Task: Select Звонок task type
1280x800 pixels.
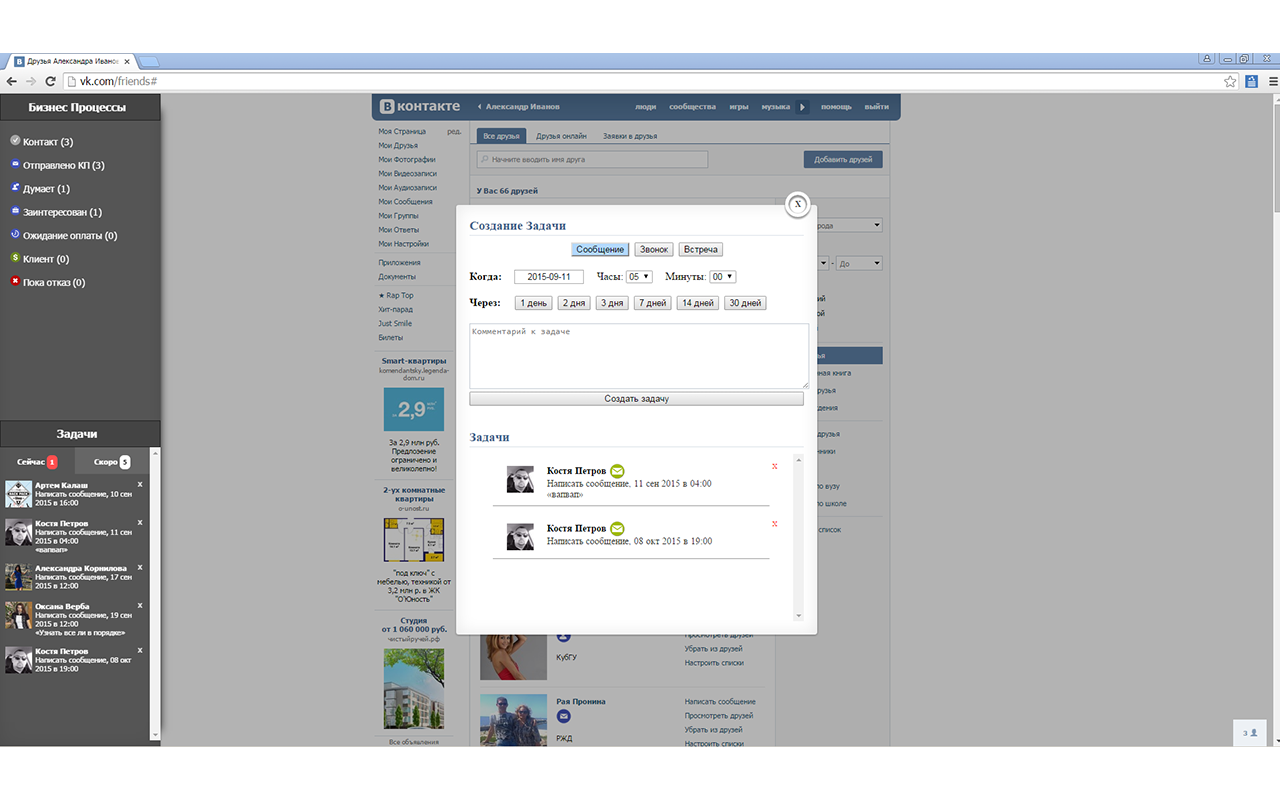Action: tap(654, 249)
